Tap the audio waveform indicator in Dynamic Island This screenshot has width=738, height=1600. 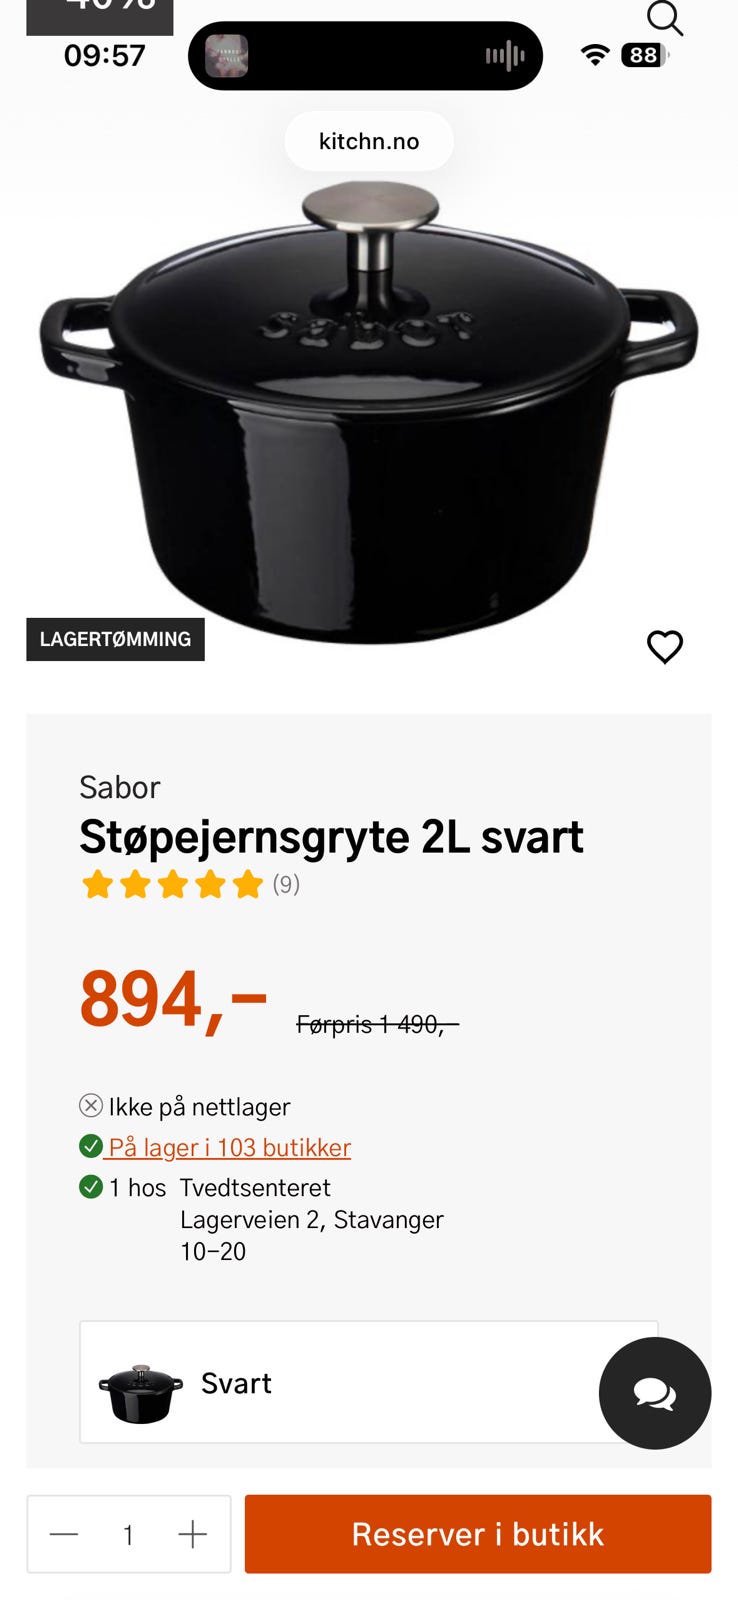click(505, 56)
